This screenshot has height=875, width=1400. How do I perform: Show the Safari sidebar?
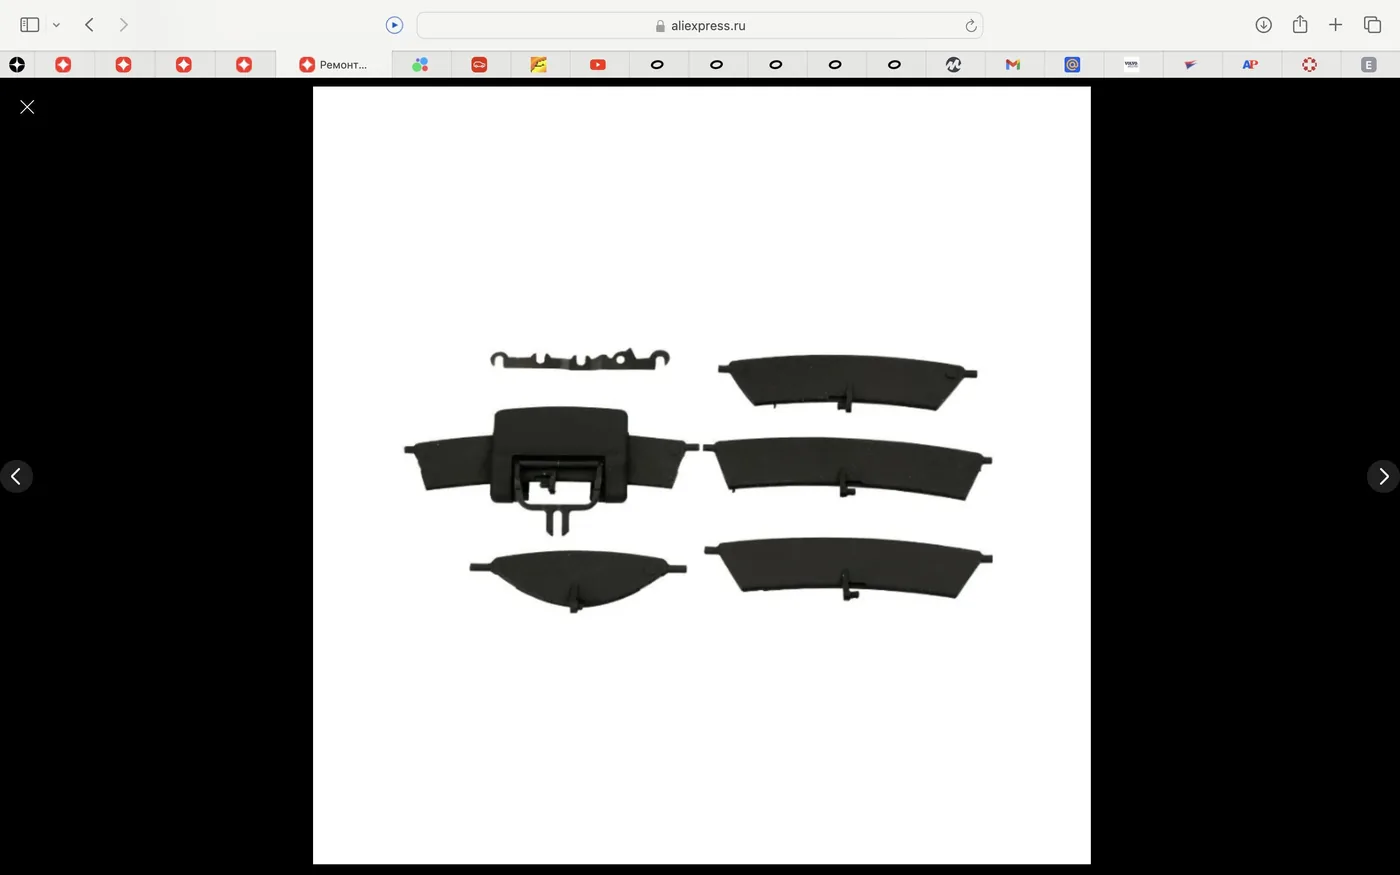click(30, 25)
